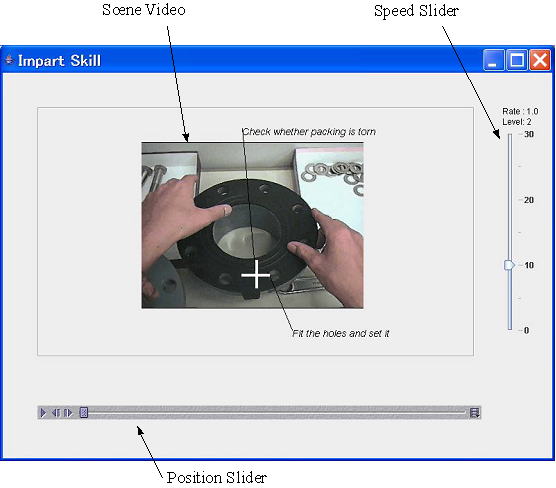The image size is (556, 488).
Task: Click the Level: 2 label
Action: coord(517,122)
